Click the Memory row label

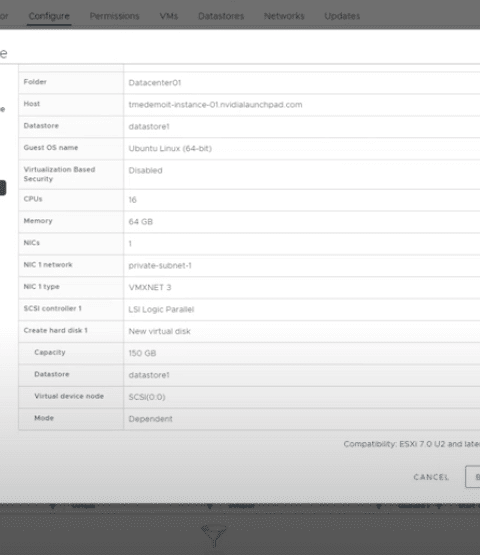coord(38,221)
